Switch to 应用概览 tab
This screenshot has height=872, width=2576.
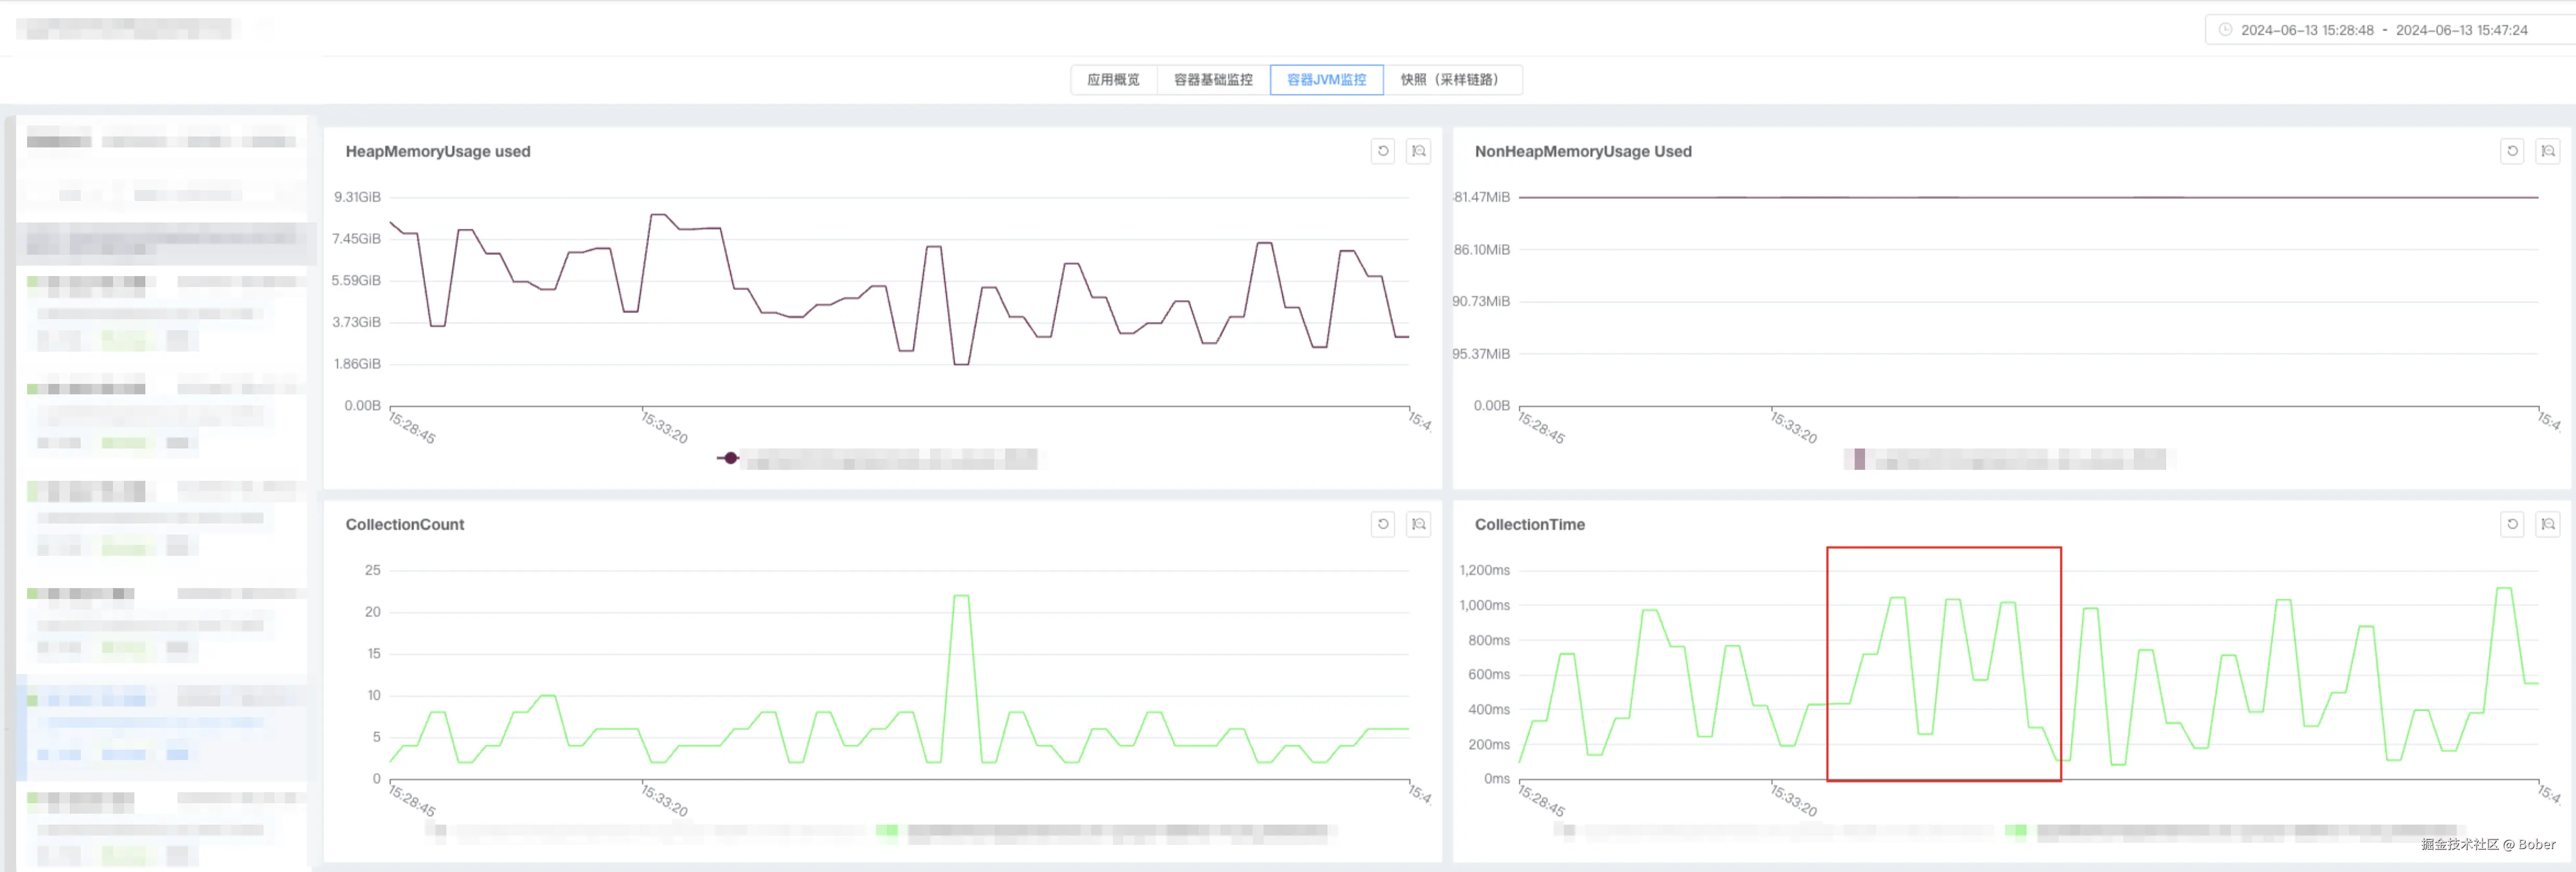(1113, 80)
